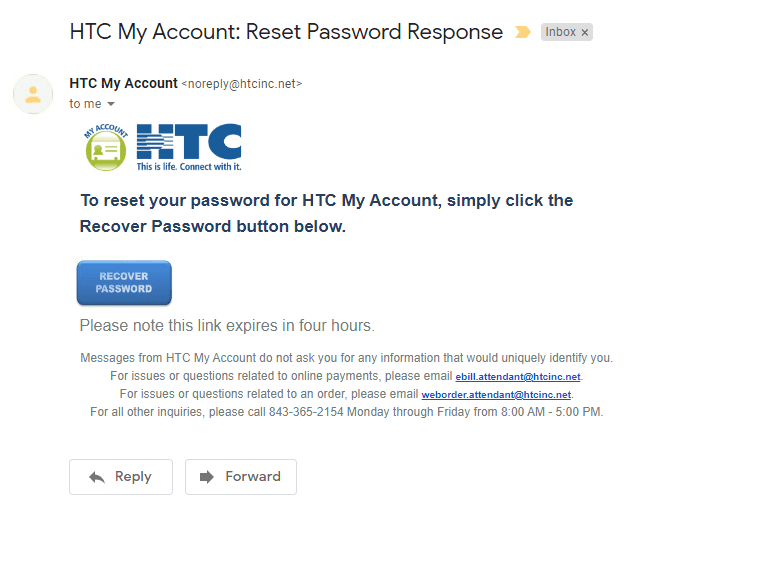
Task: Click the noreply@htcinc.net sender address
Action: (242, 84)
